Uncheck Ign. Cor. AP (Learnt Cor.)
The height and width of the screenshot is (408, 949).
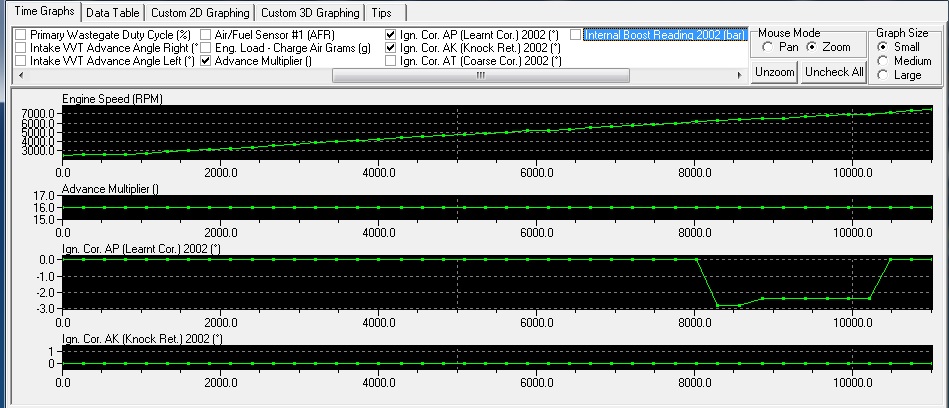pos(390,35)
